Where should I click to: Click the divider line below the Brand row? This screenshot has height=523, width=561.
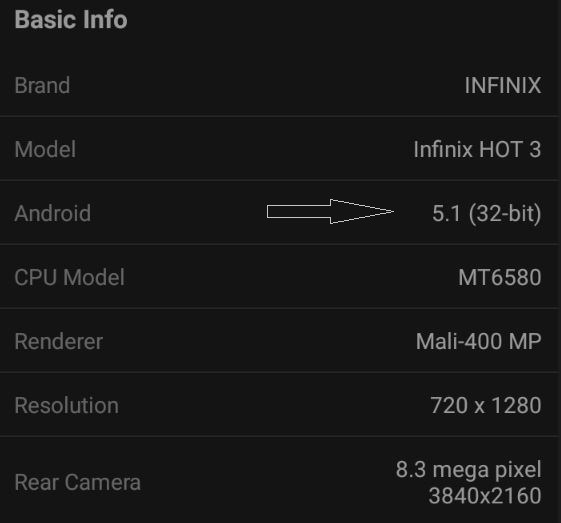(280, 116)
